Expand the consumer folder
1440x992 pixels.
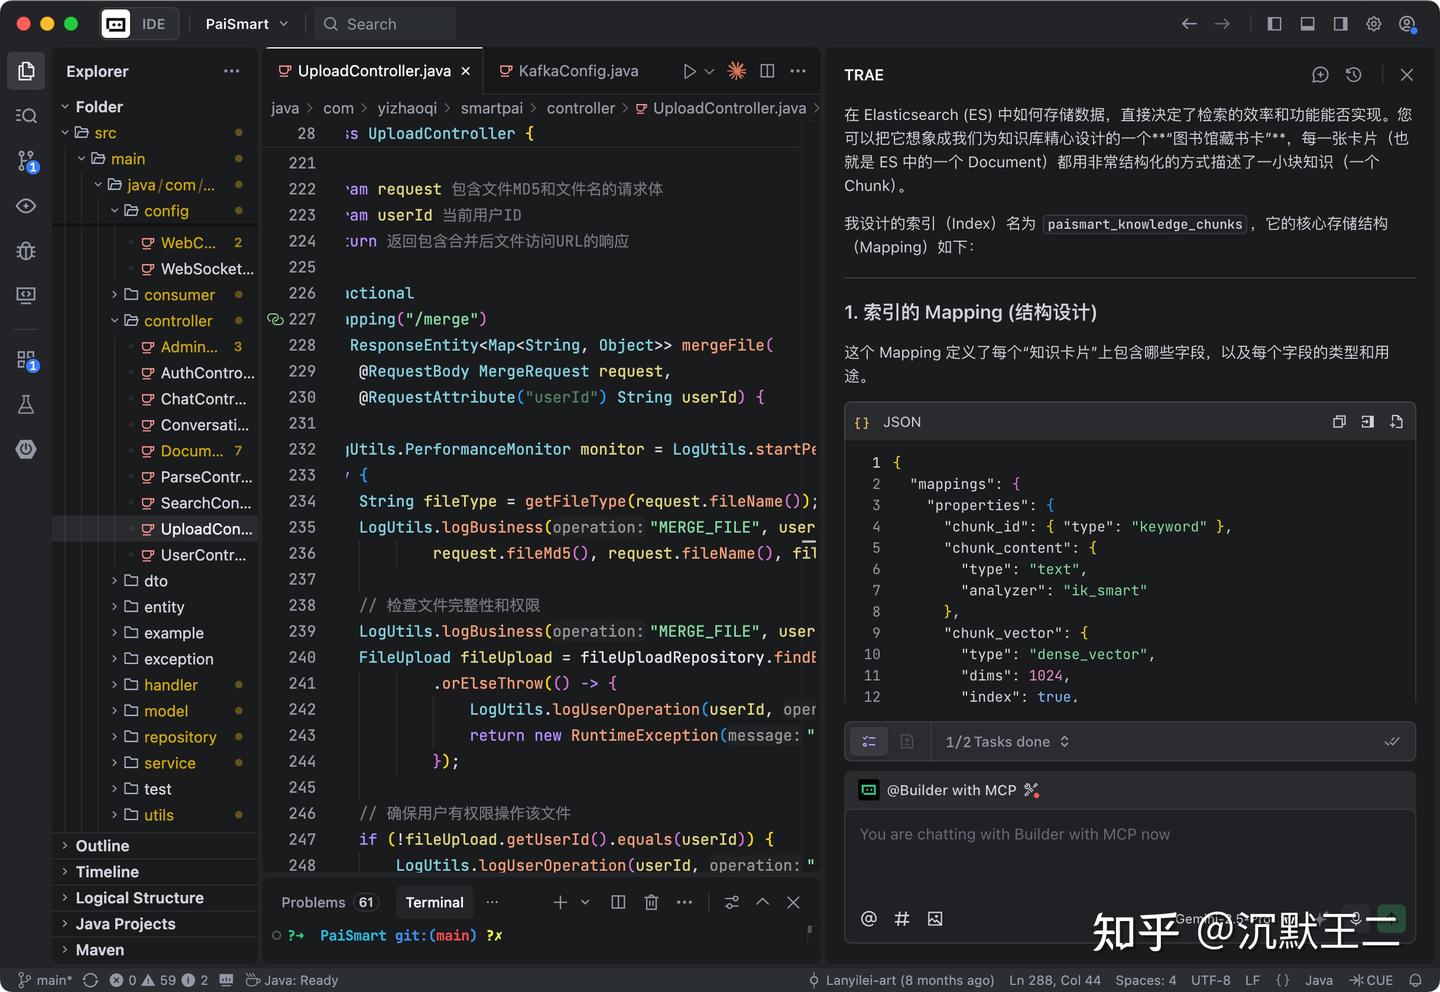point(178,295)
